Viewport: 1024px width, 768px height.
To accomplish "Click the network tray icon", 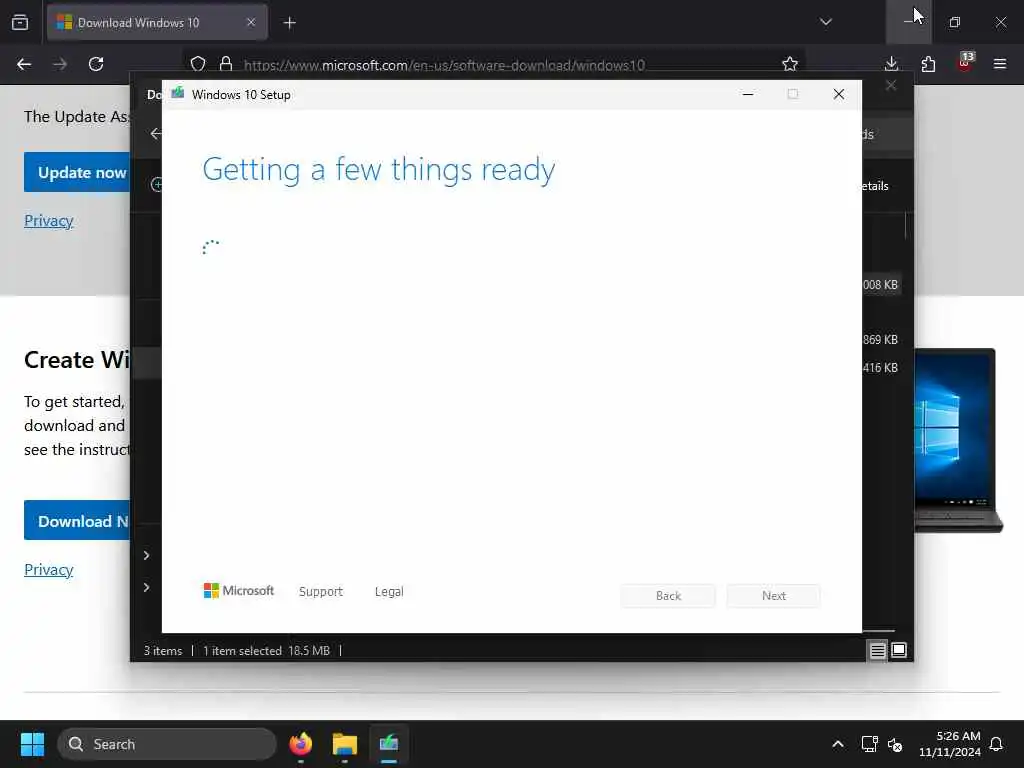I will tap(869, 744).
